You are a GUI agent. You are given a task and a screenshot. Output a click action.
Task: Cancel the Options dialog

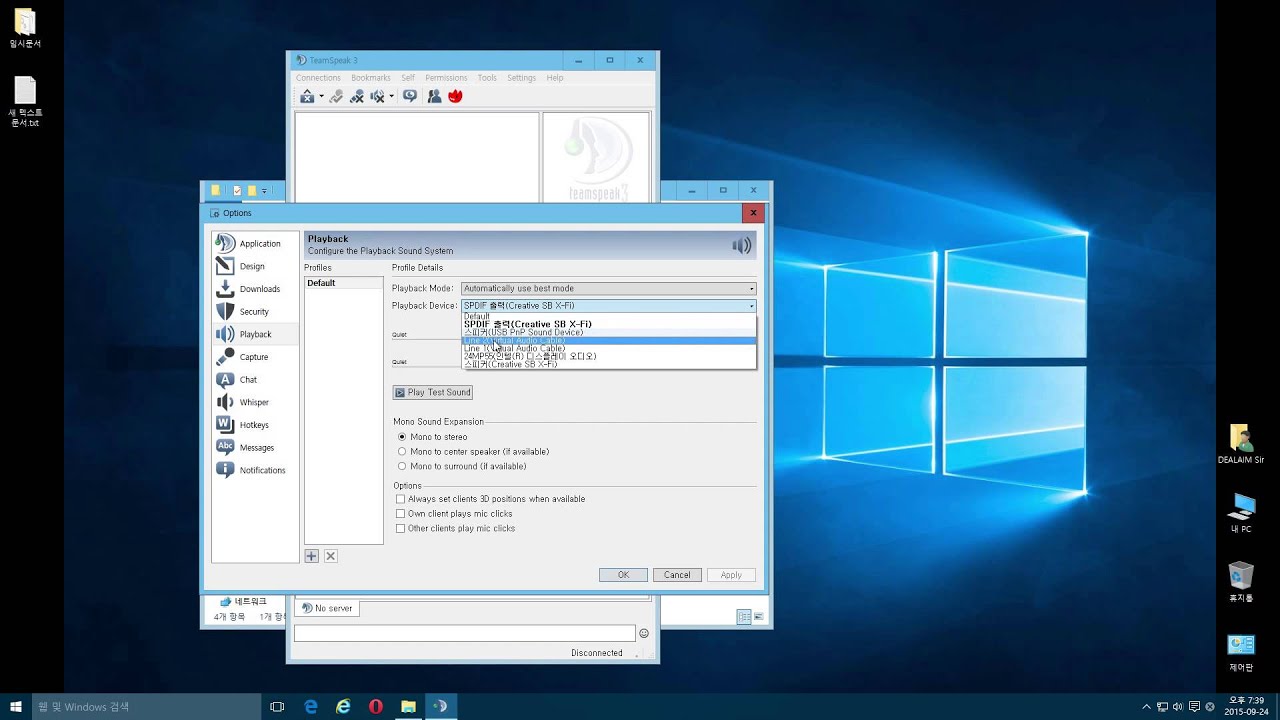pos(677,575)
